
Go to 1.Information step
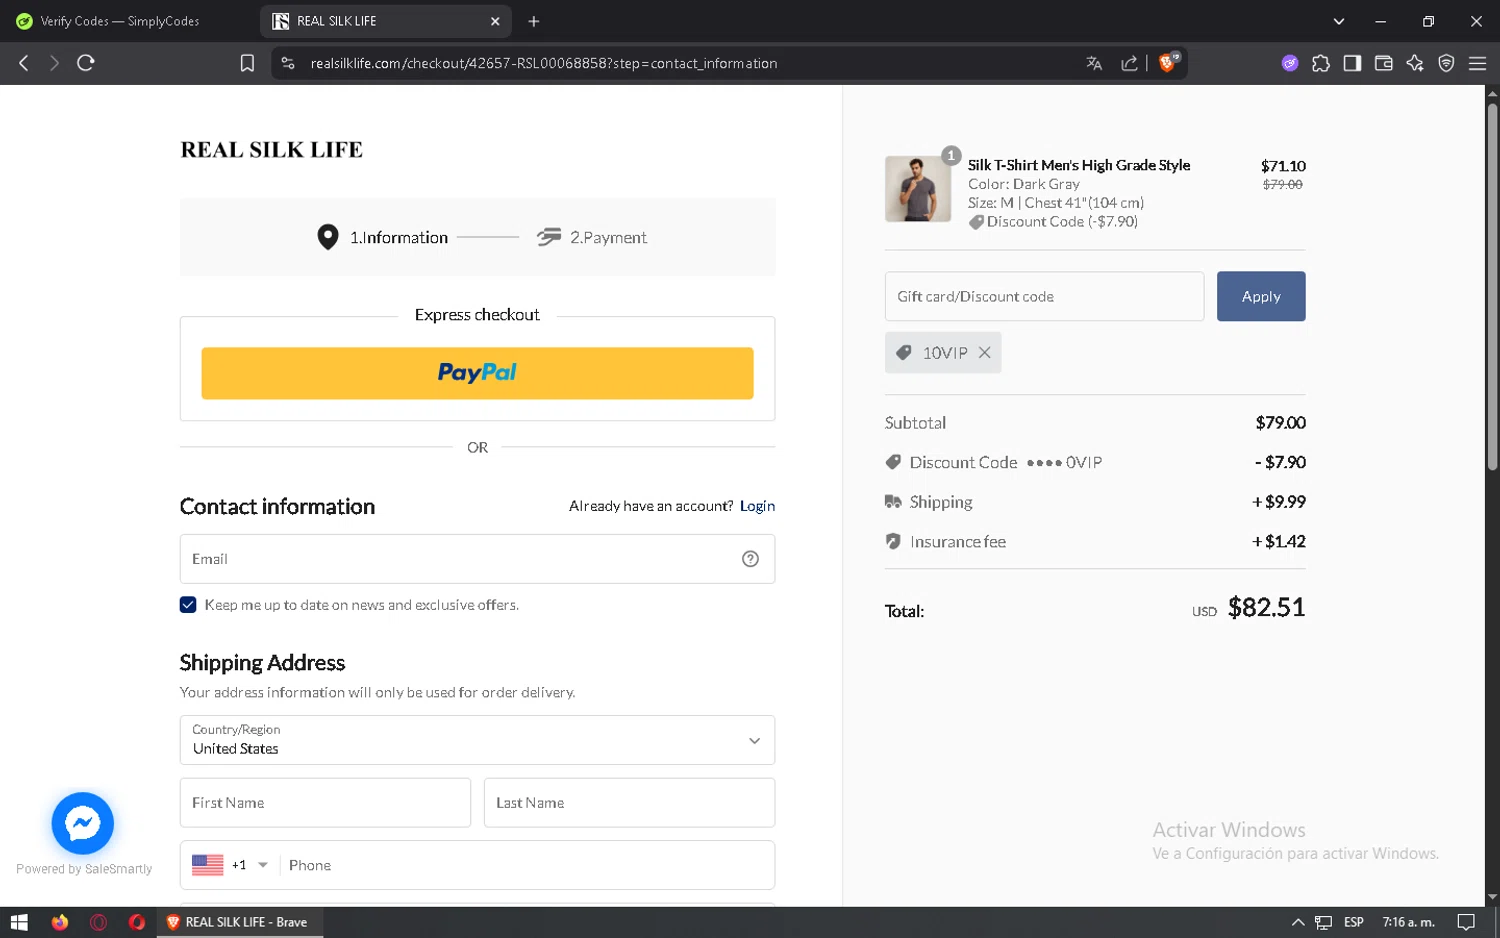[382, 237]
